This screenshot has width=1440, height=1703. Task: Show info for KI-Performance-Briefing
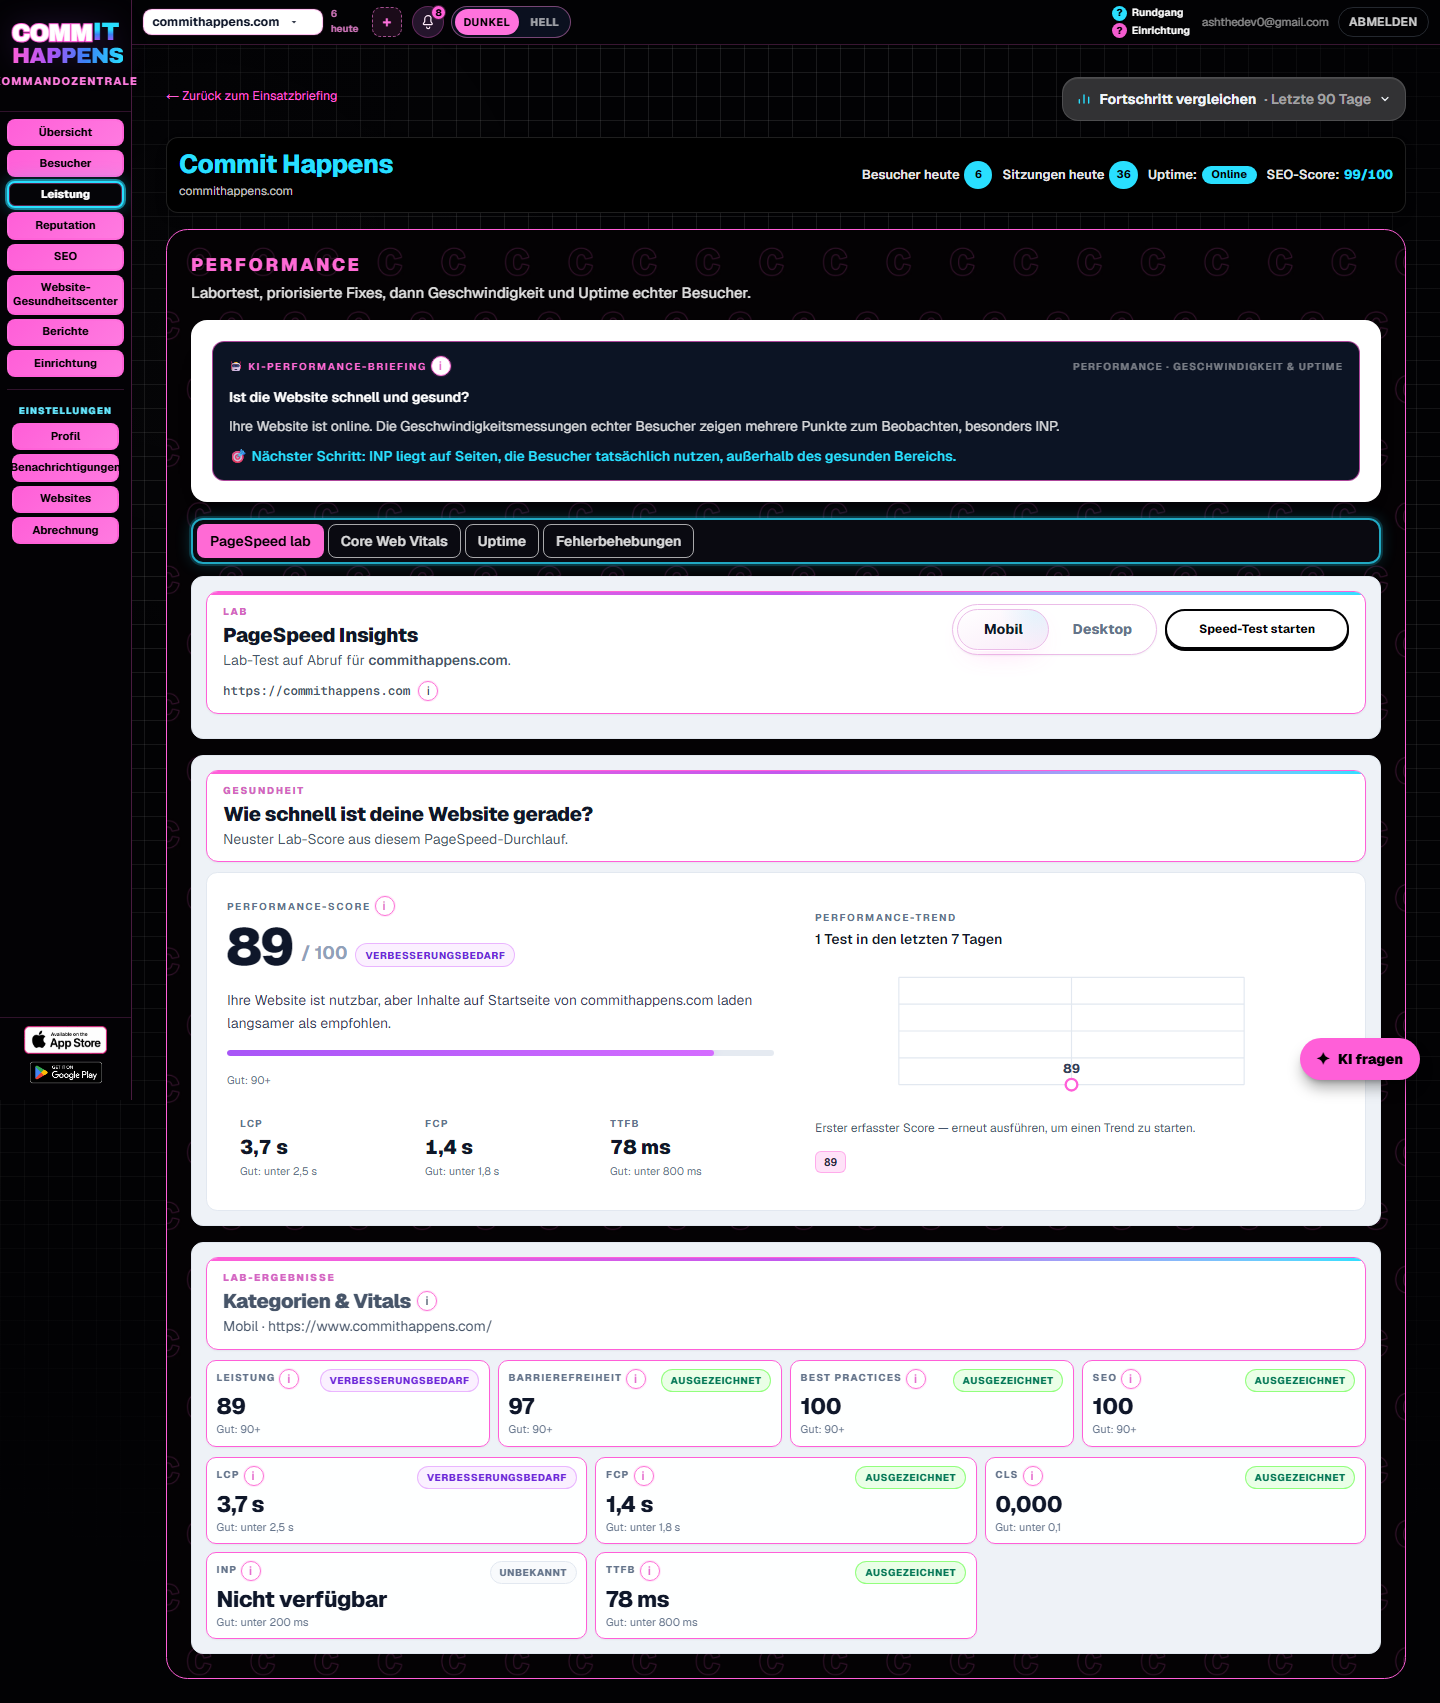coord(441,366)
